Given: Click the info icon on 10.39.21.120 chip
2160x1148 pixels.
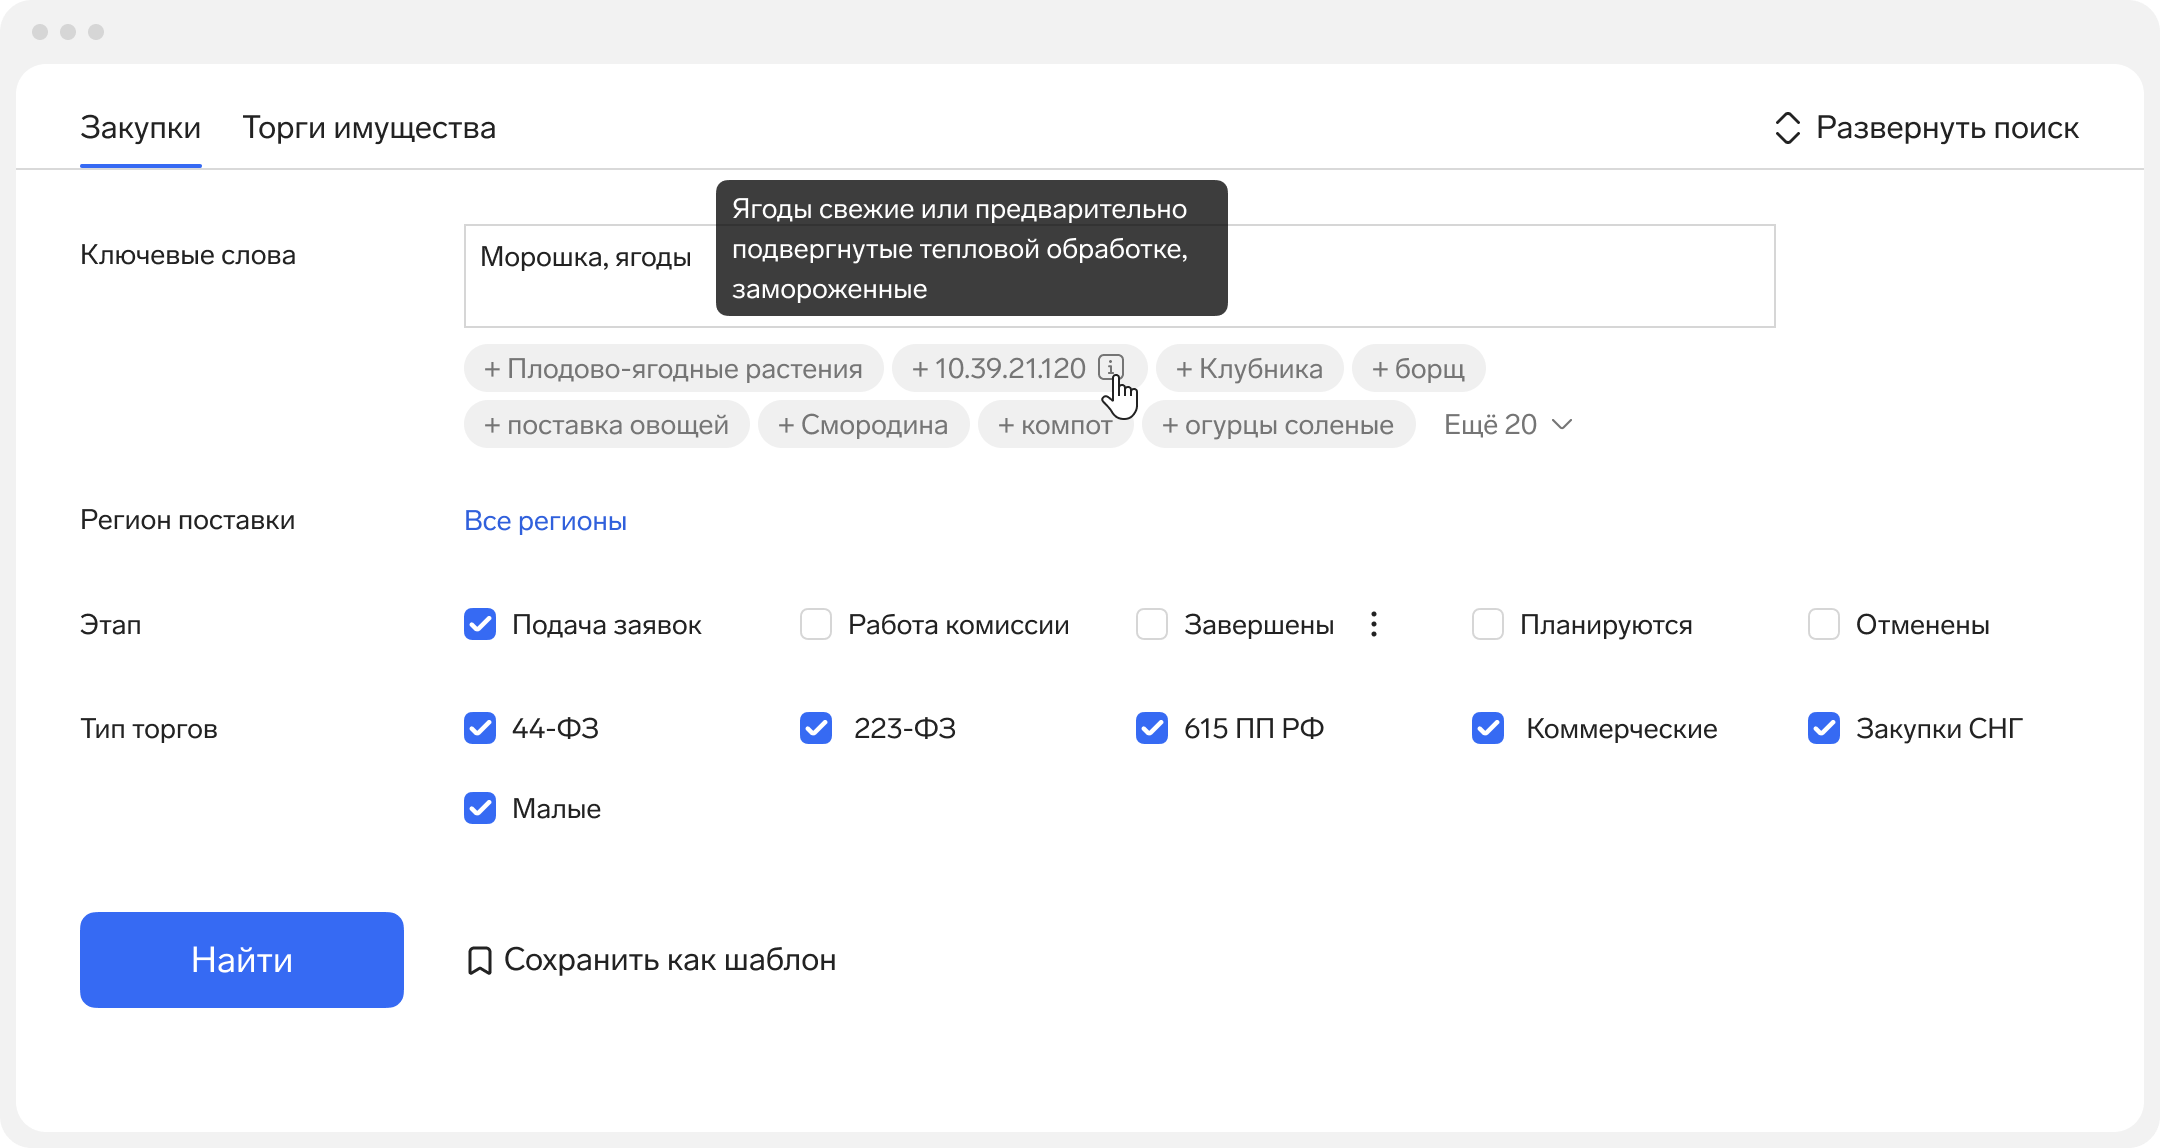Looking at the screenshot, I should (1111, 367).
